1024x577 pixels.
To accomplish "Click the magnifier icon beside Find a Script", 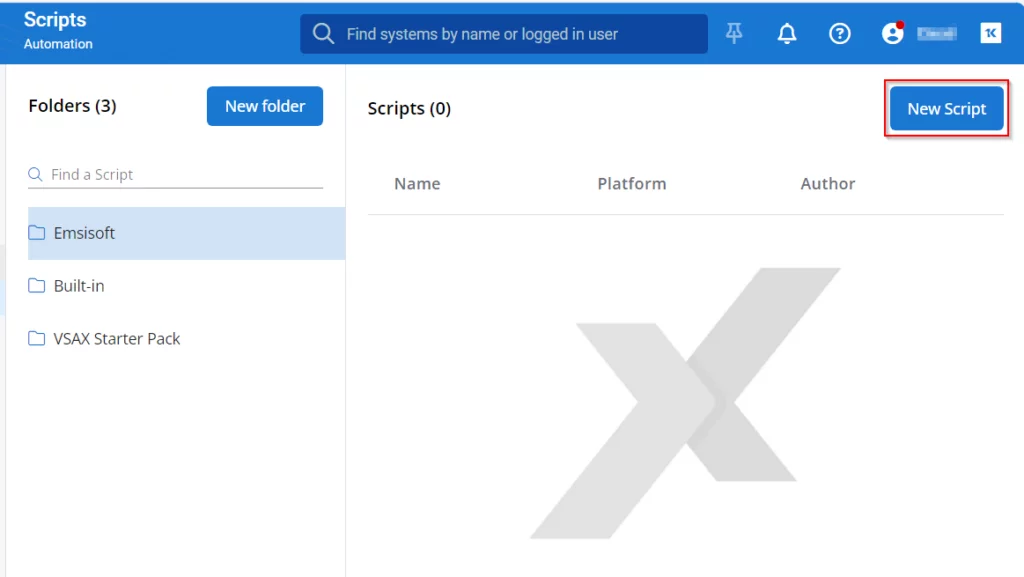I will tap(36, 174).
